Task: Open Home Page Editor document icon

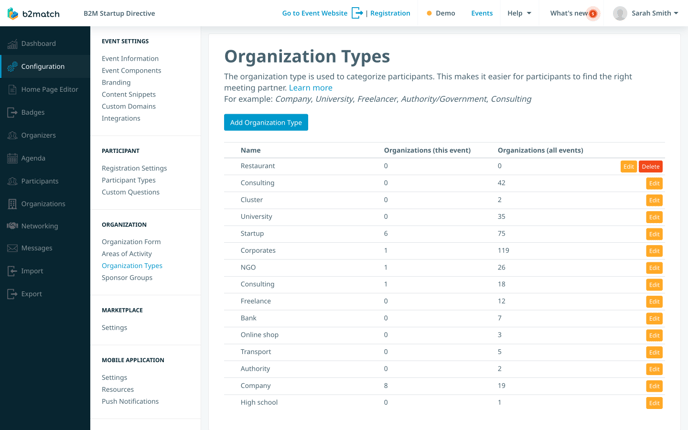Action: (x=12, y=90)
